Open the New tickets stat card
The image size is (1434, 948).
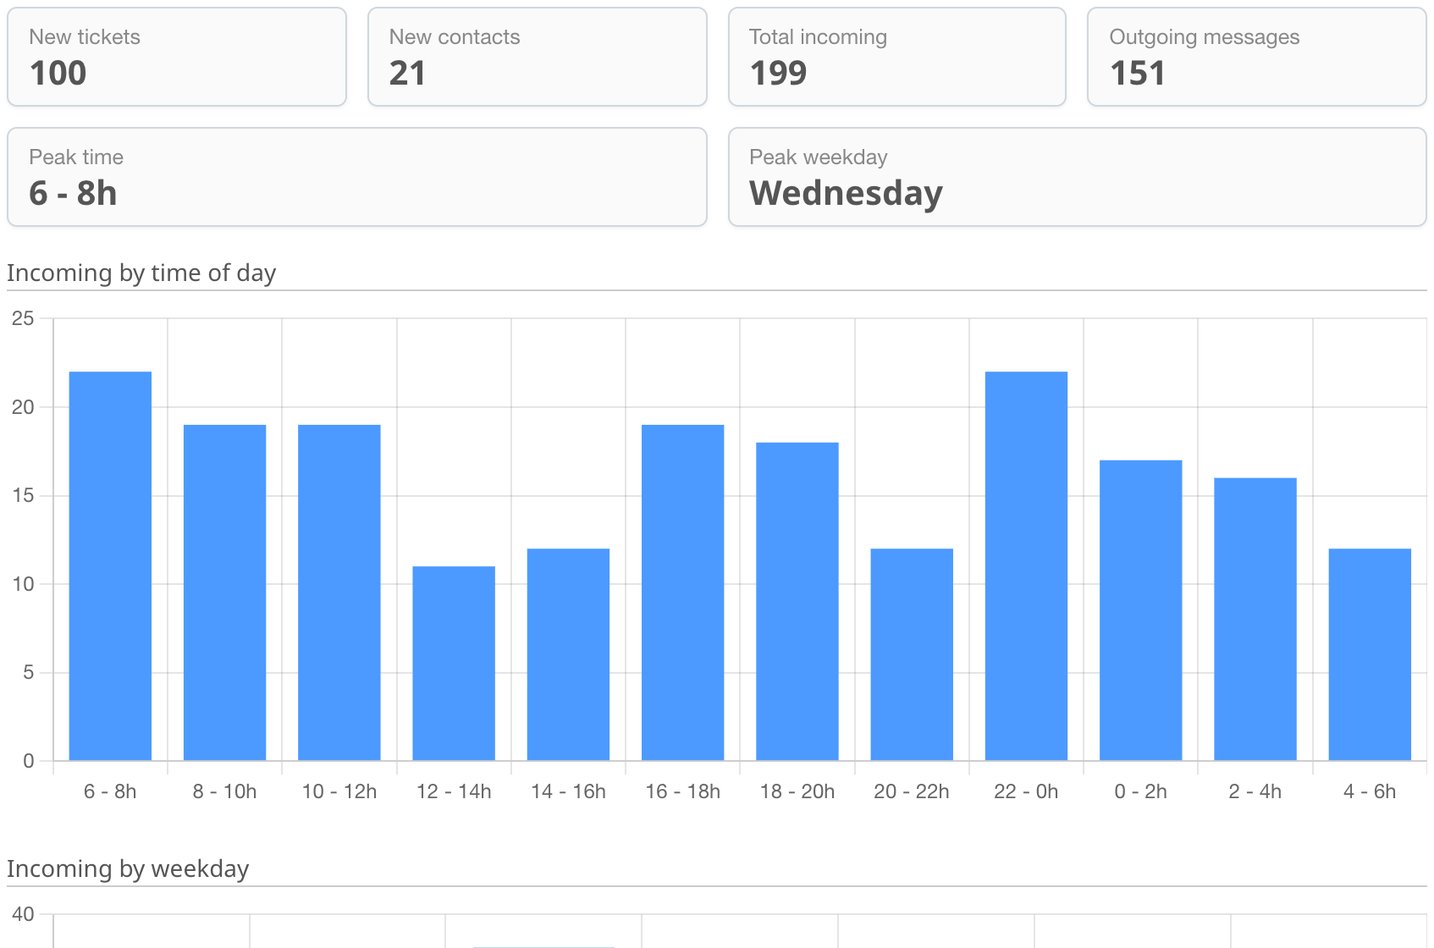point(177,57)
